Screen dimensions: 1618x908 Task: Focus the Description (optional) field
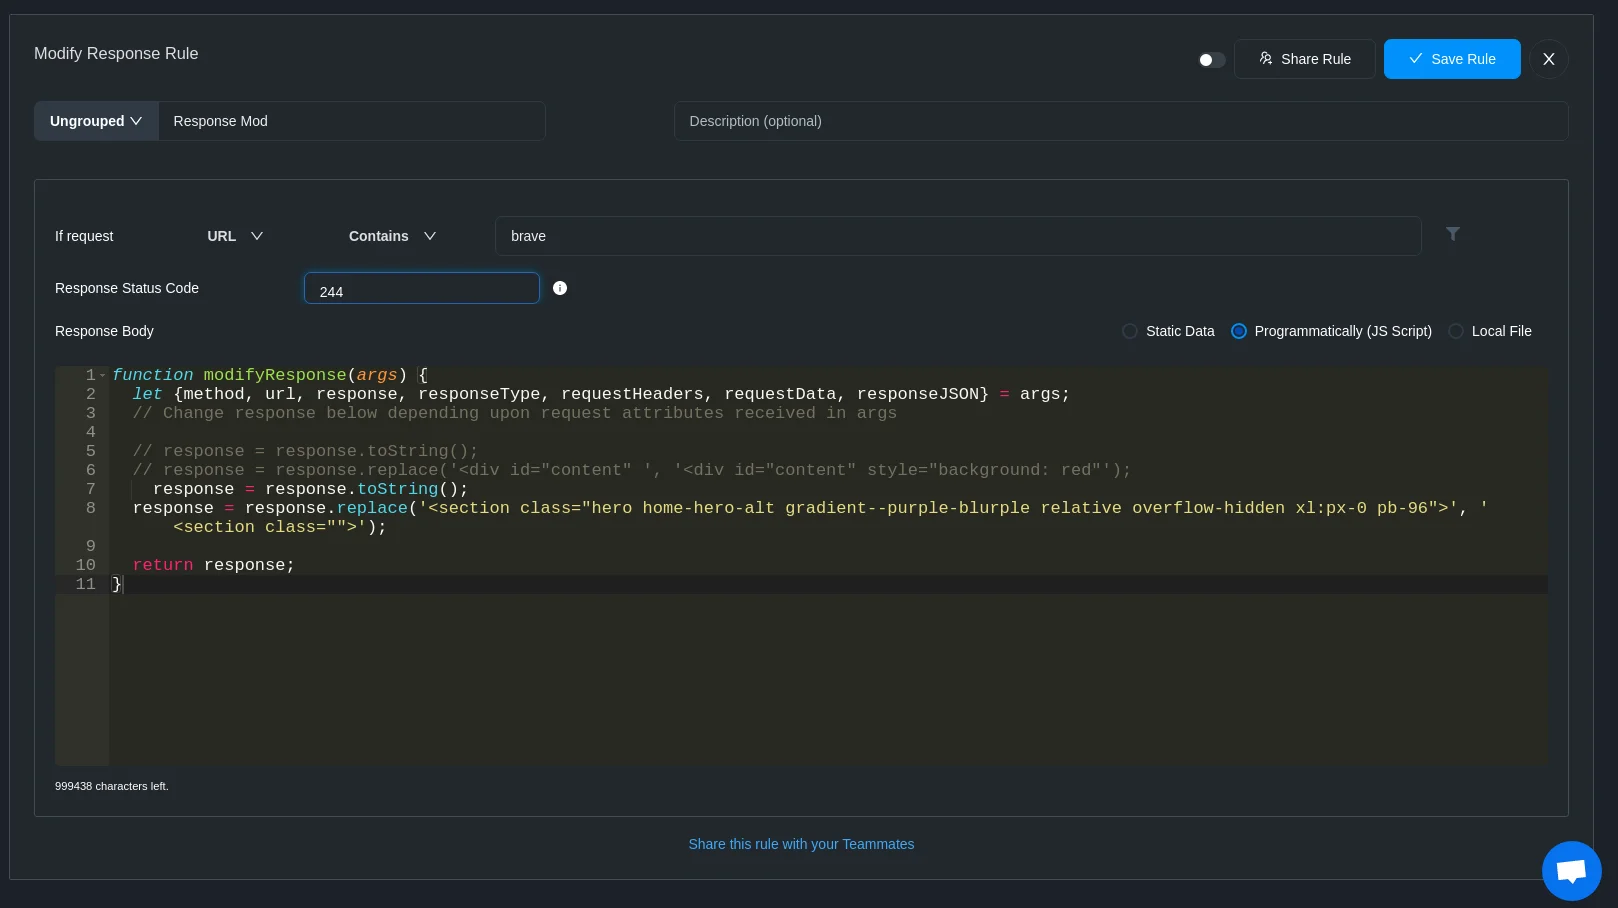[x=1121, y=121]
